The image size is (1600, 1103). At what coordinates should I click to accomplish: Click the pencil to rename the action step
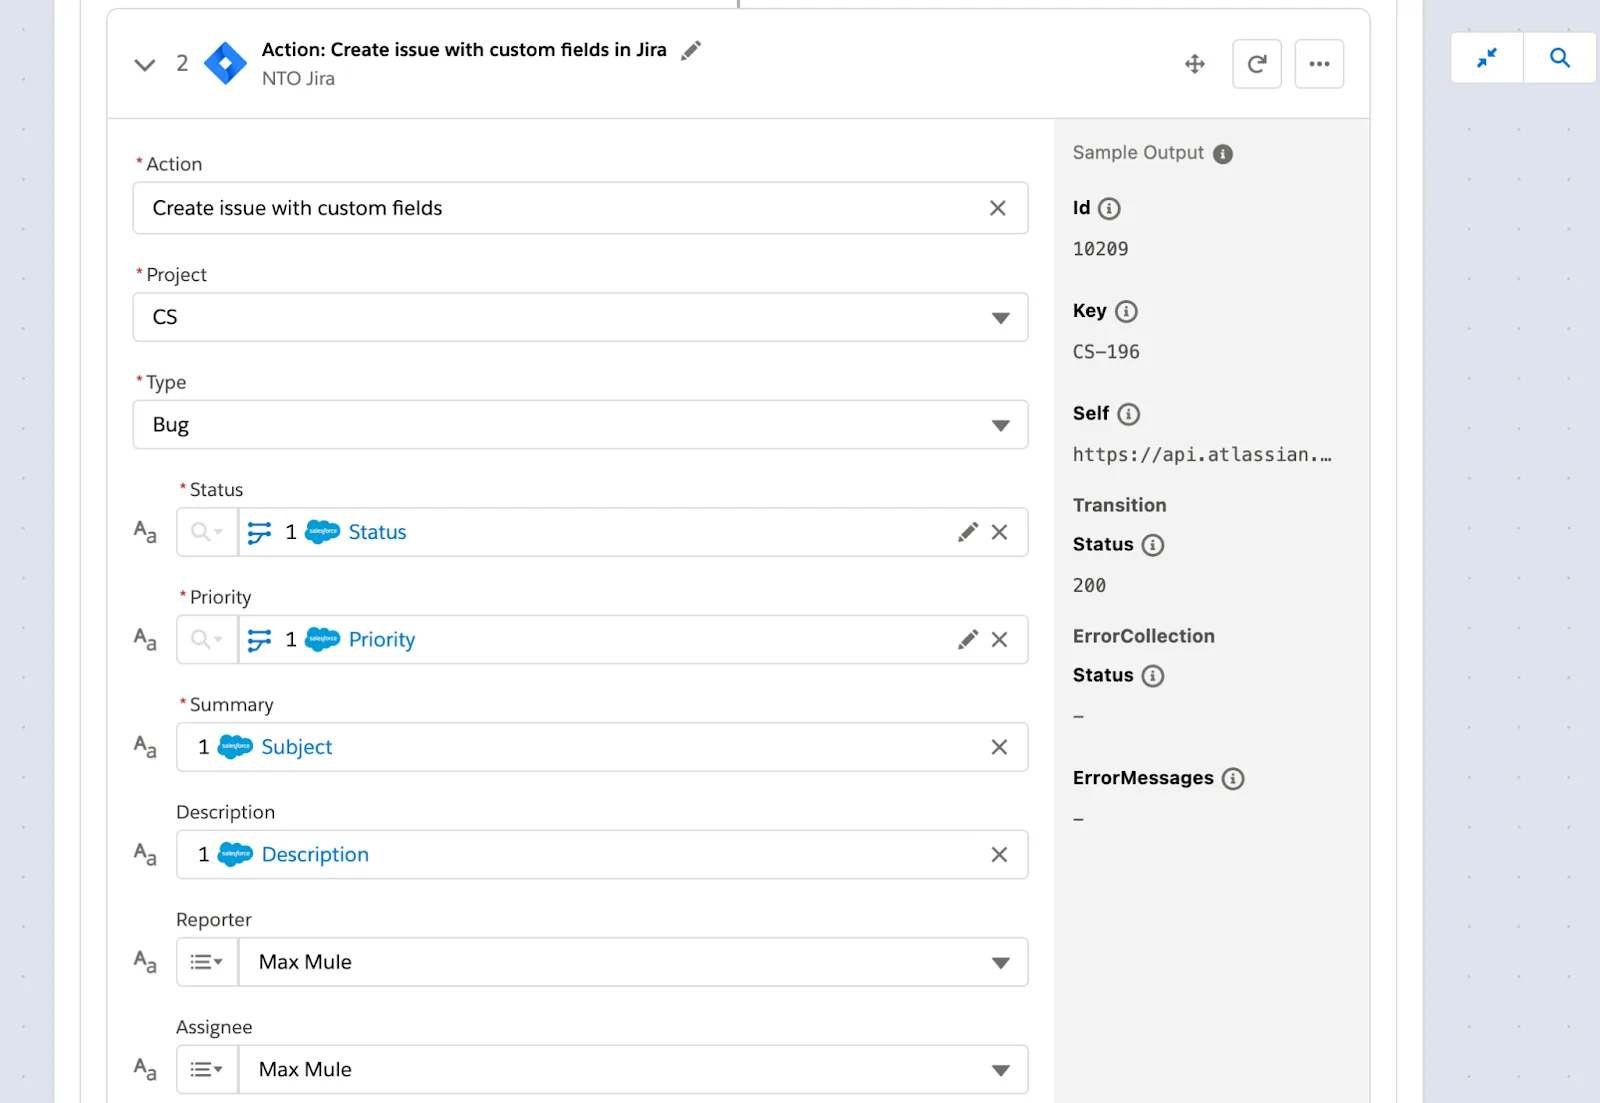(690, 50)
